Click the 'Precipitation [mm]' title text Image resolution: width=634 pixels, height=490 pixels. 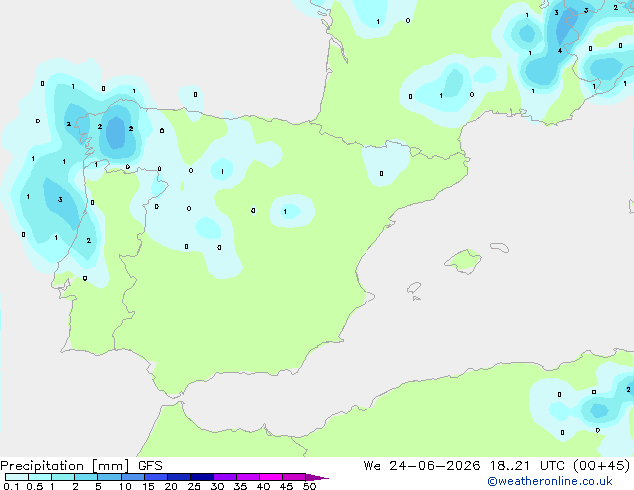pyautogui.click(x=65, y=466)
